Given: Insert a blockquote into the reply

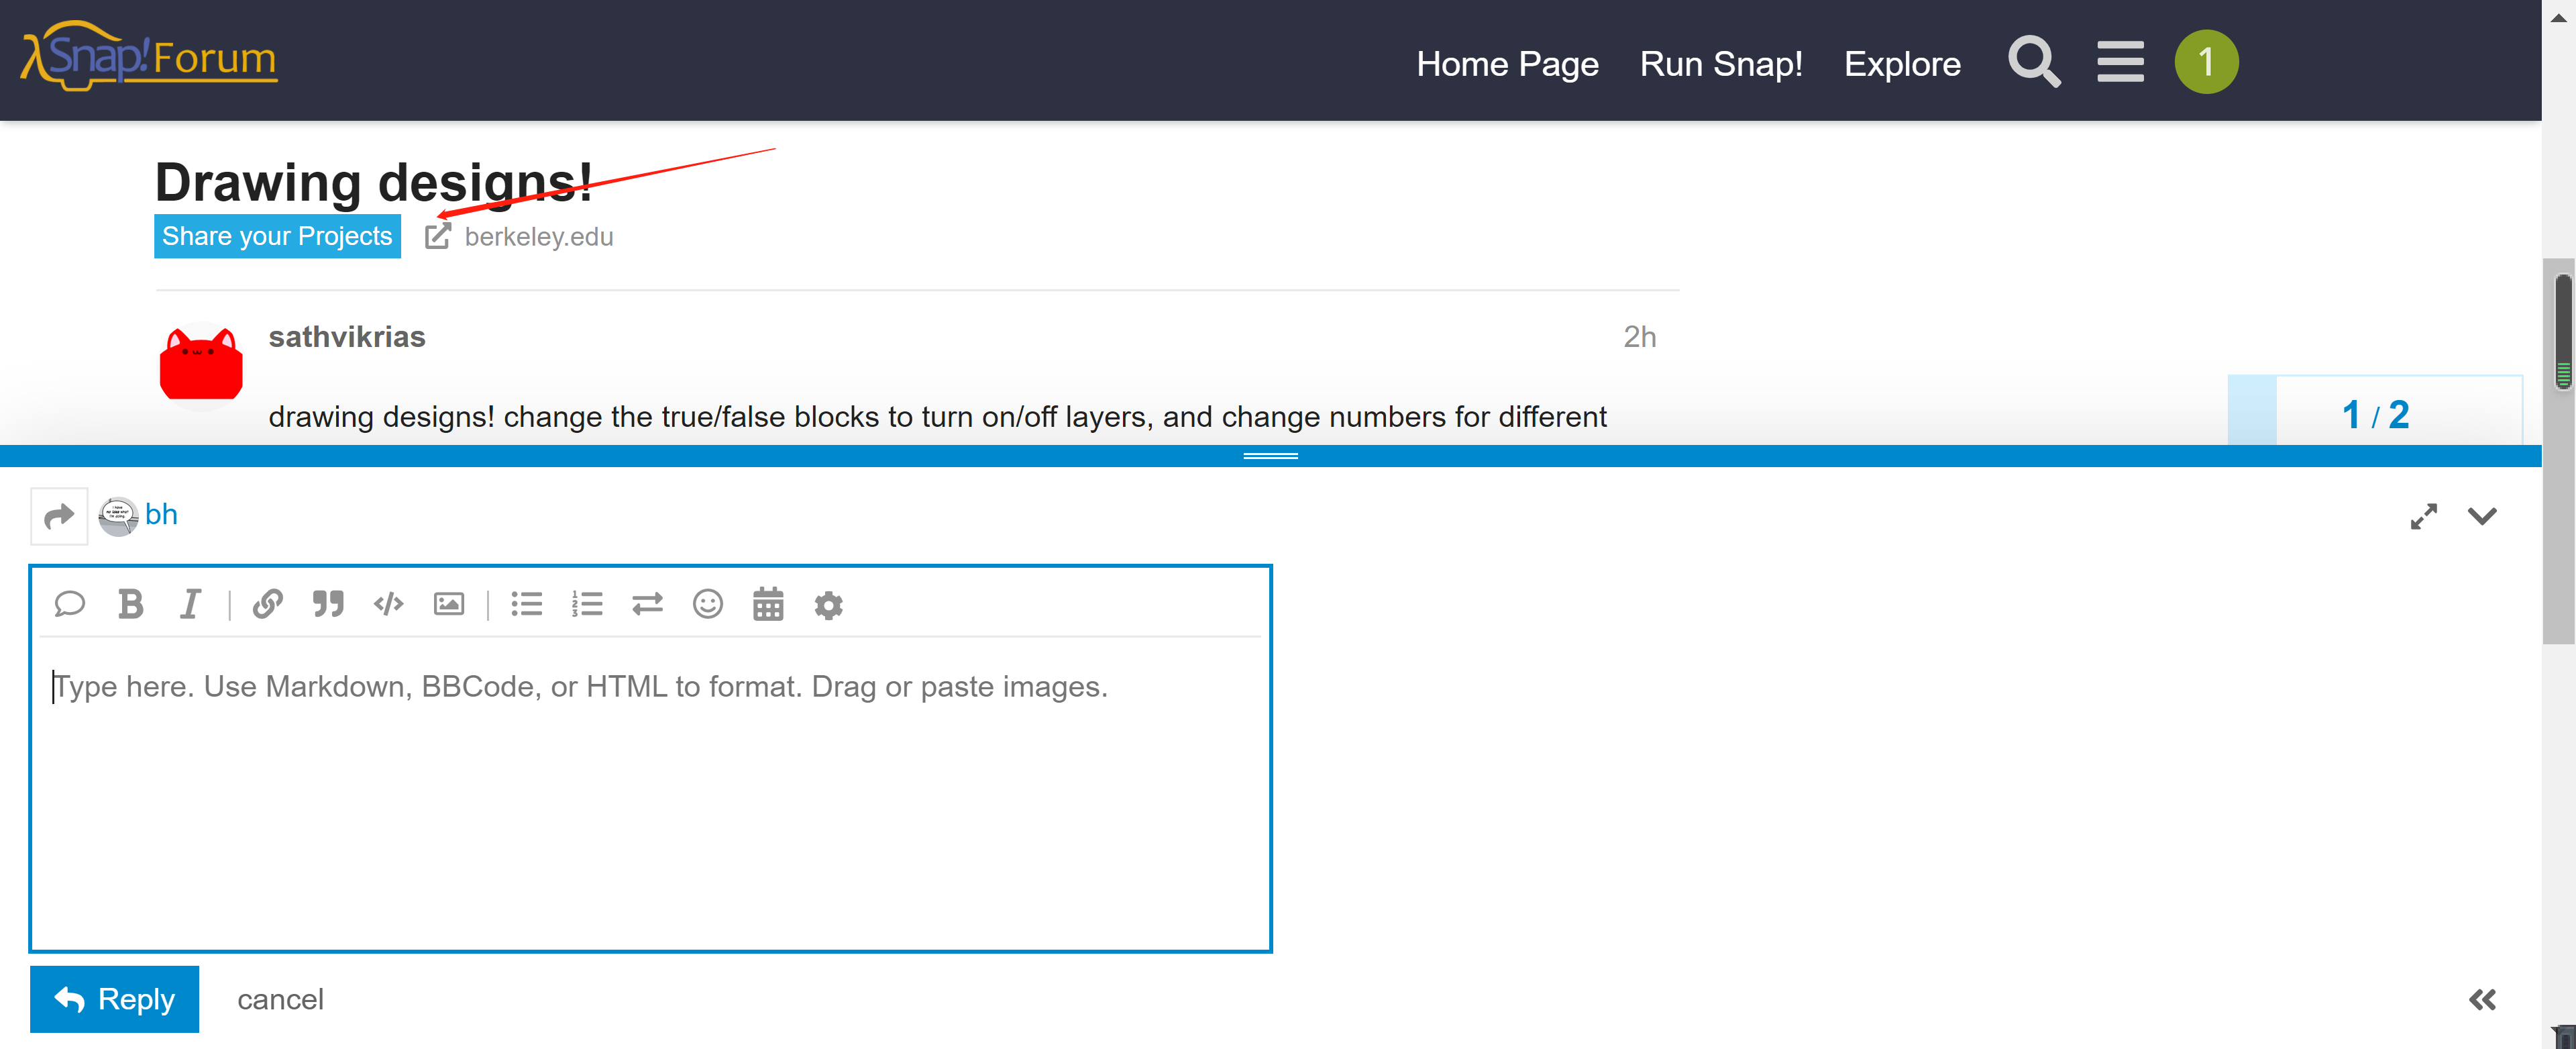Looking at the screenshot, I should [328, 604].
